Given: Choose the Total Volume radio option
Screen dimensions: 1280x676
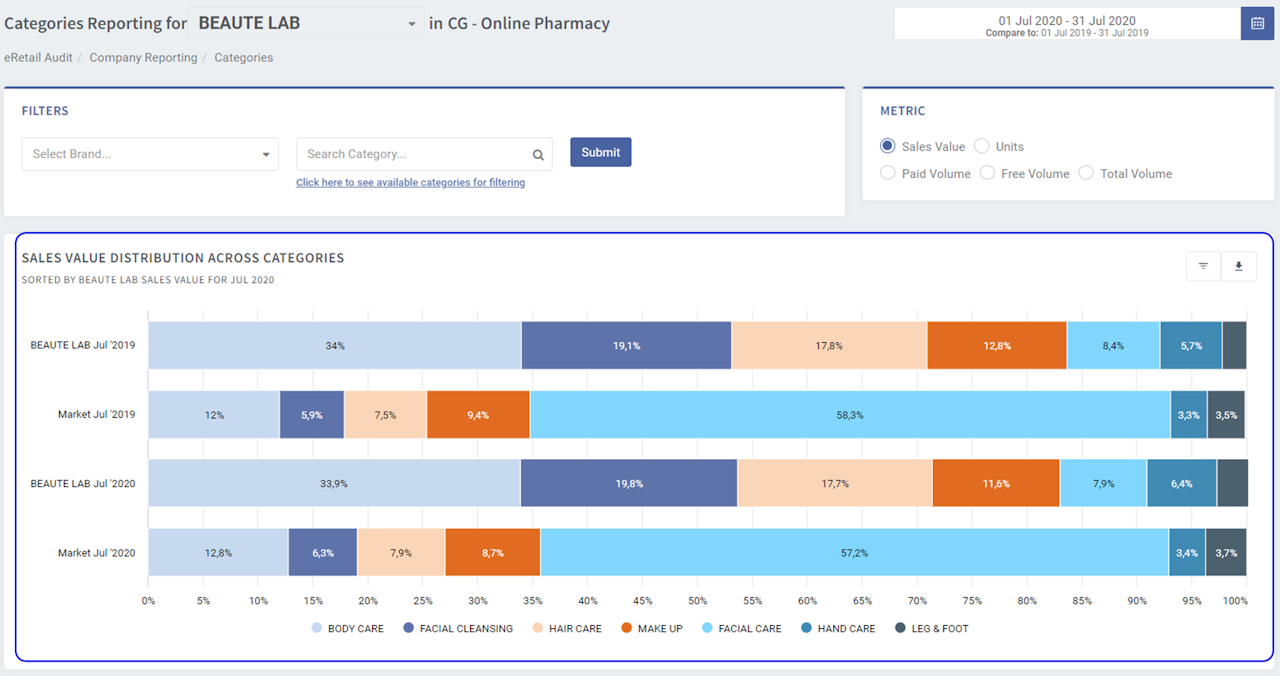Looking at the screenshot, I should 1086,173.
